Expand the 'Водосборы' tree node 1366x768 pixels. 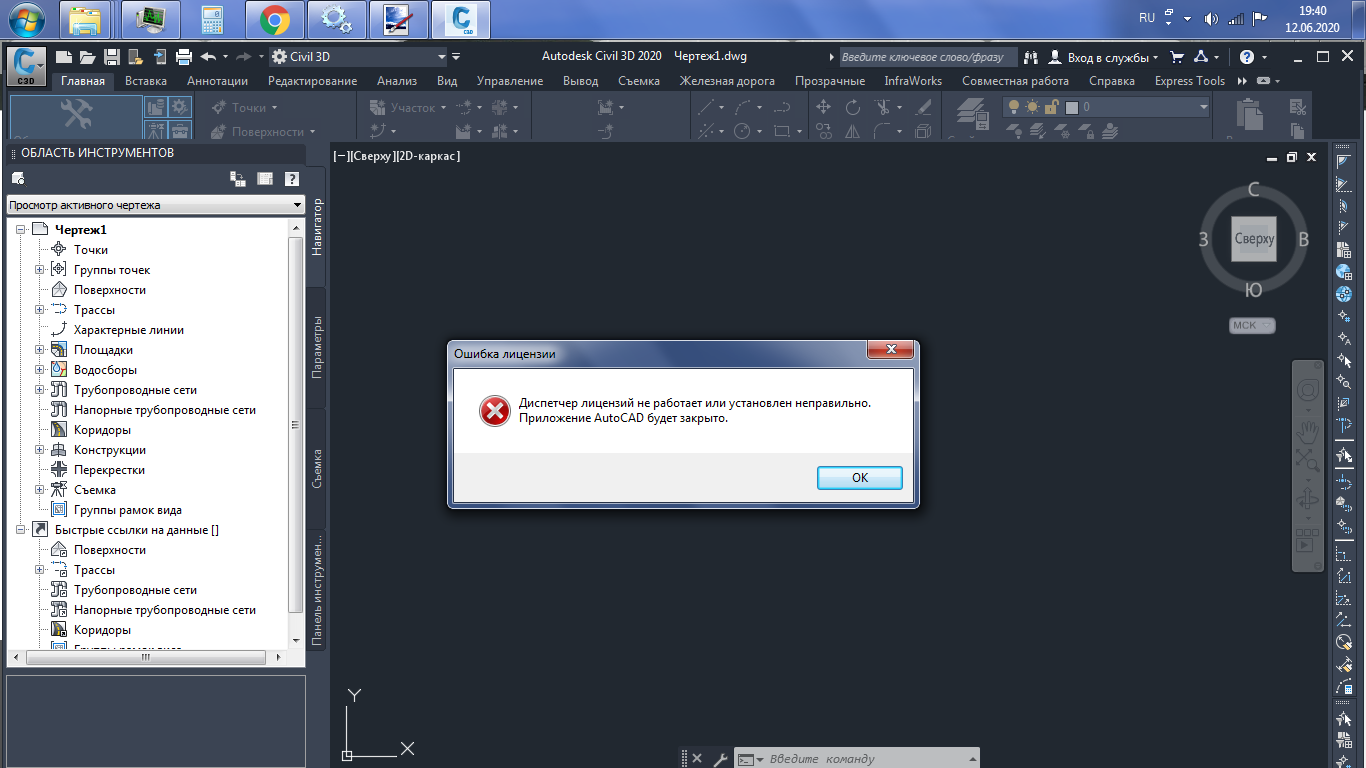point(40,370)
